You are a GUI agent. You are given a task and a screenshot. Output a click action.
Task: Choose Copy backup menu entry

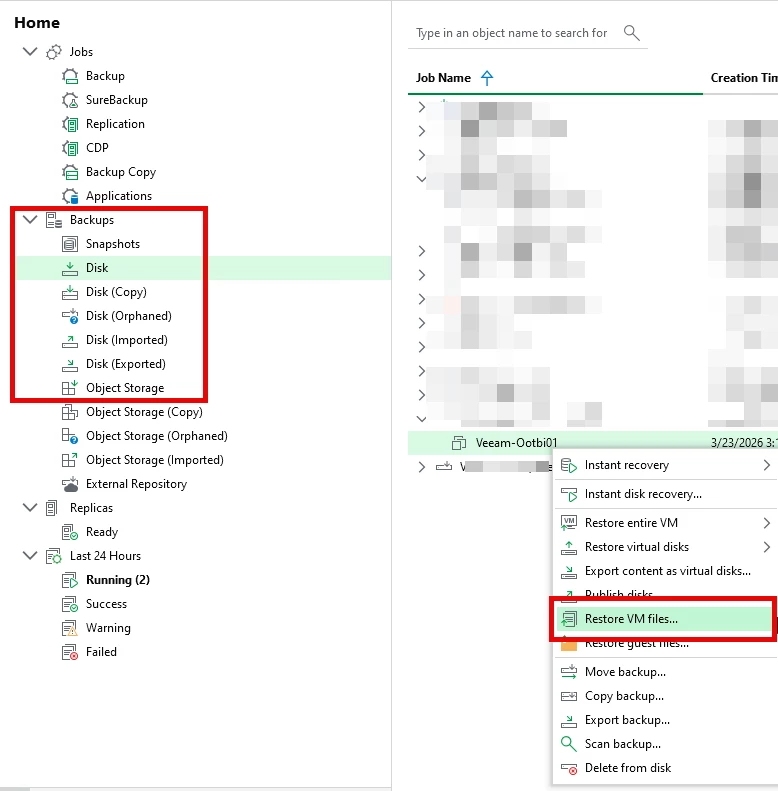tap(665, 696)
